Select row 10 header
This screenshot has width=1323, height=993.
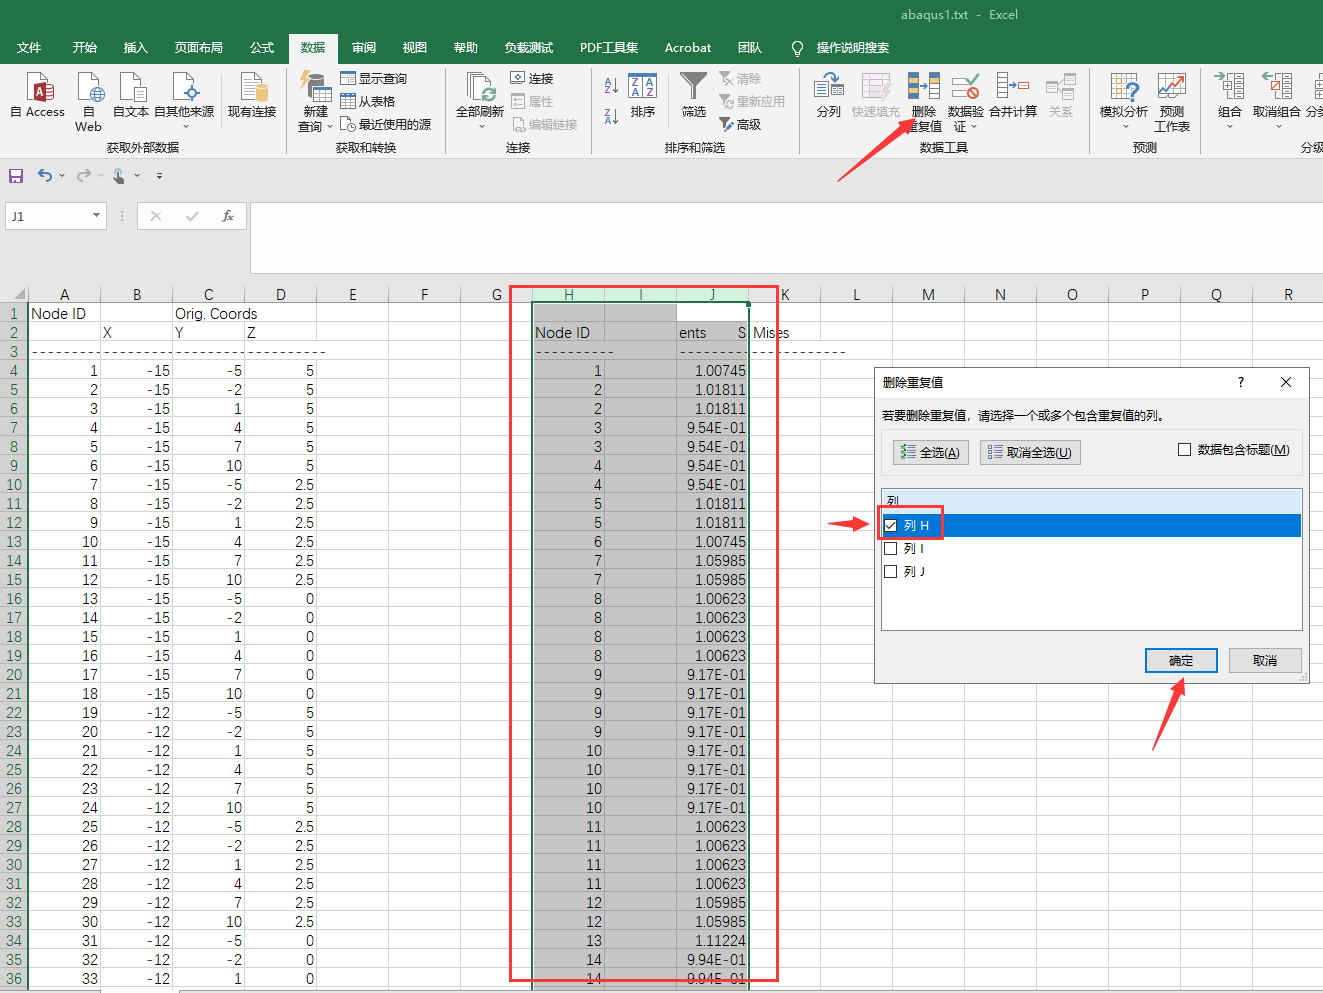click(x=14, y=485)
